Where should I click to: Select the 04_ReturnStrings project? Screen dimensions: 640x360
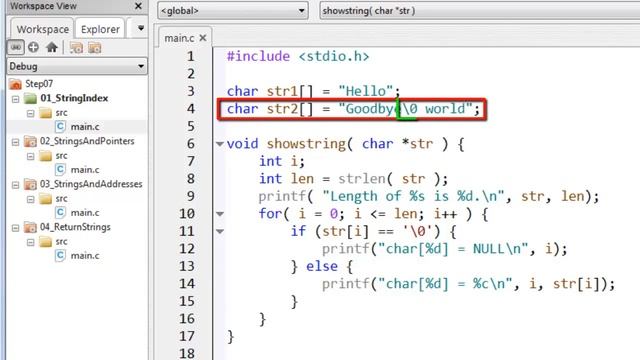(x=75, y=227)
